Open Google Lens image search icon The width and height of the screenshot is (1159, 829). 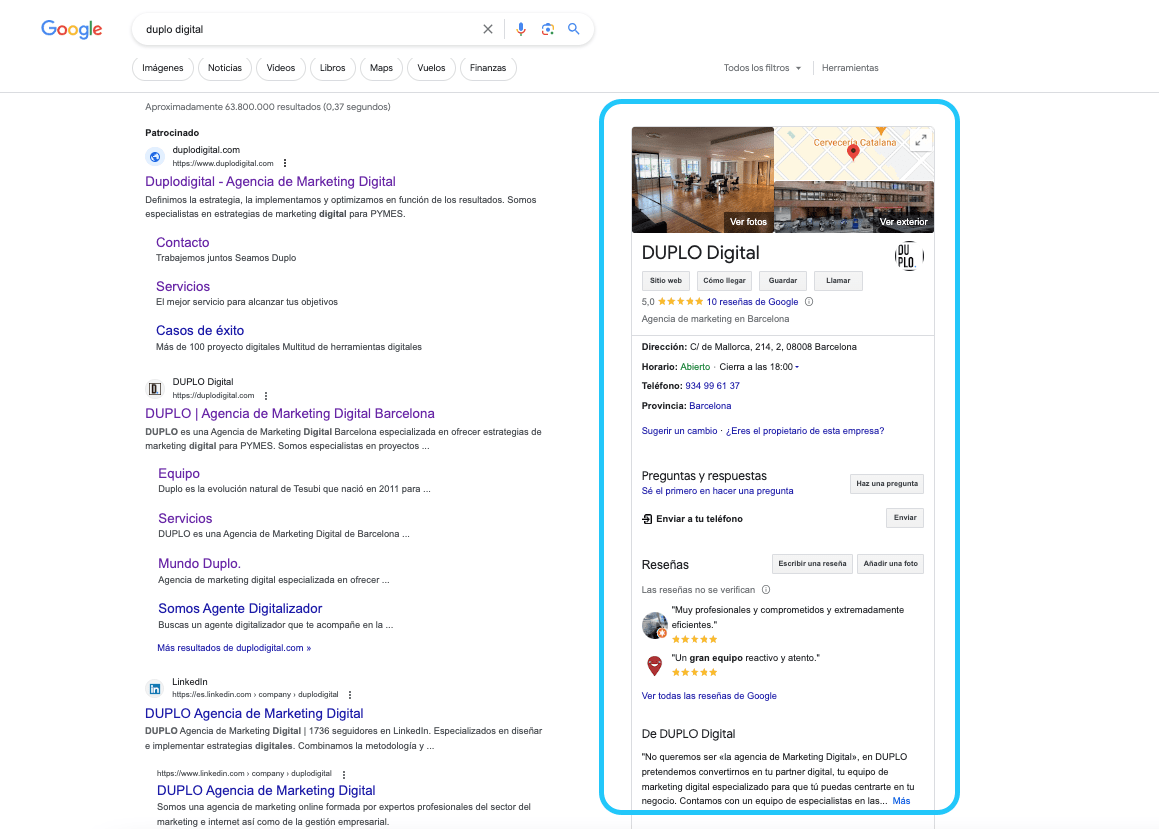point(548,30)
